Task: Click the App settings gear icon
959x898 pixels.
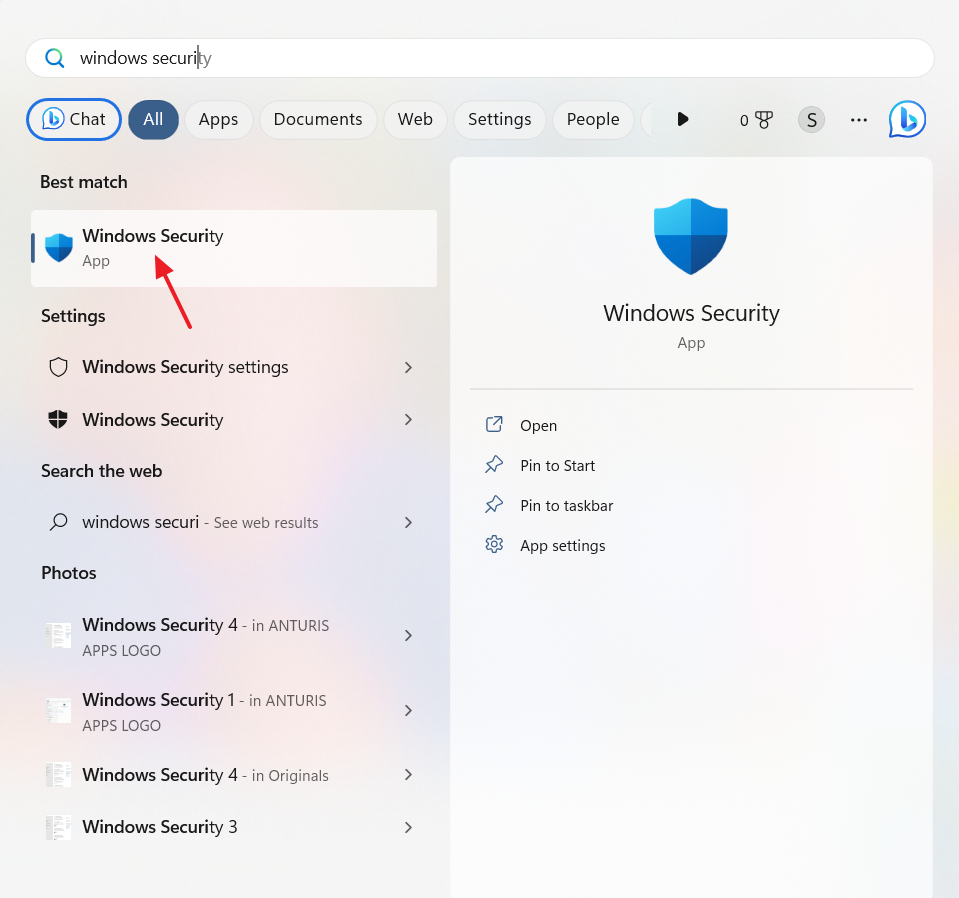Action: [x=494, y=545]
